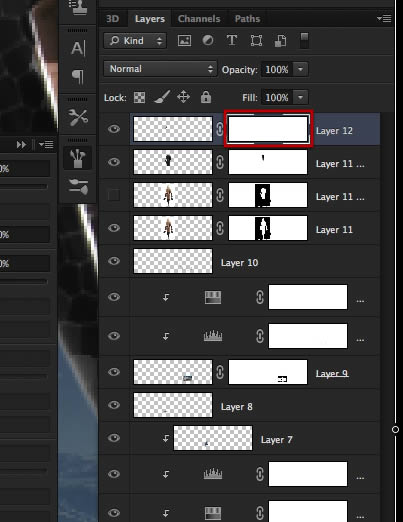Click the Fill 100% value field
This screenshot has height=522, width=403.
277,98
